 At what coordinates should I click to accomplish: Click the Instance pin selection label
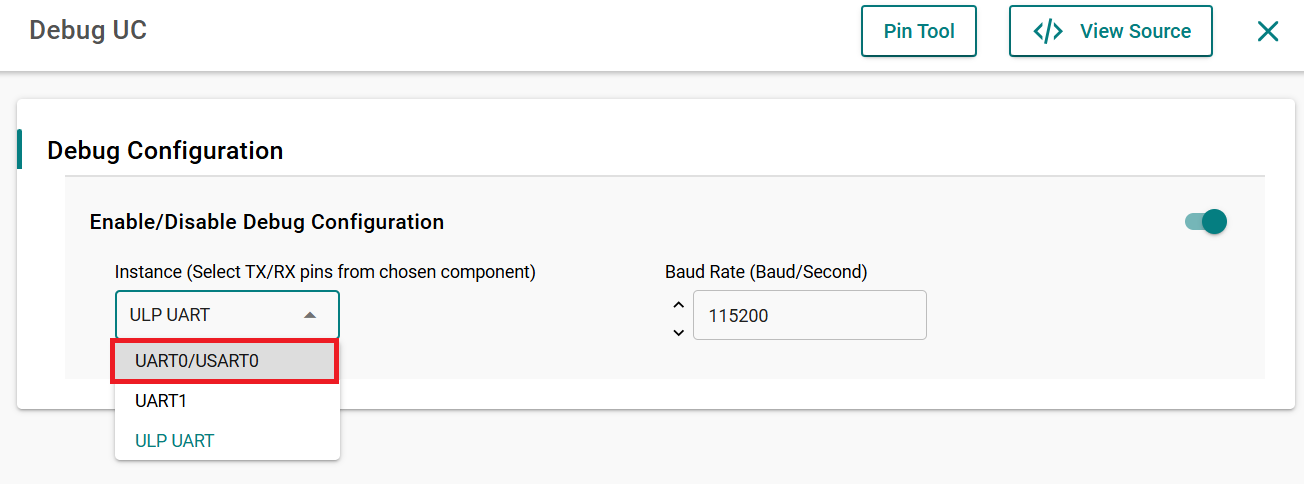(325, 272)
